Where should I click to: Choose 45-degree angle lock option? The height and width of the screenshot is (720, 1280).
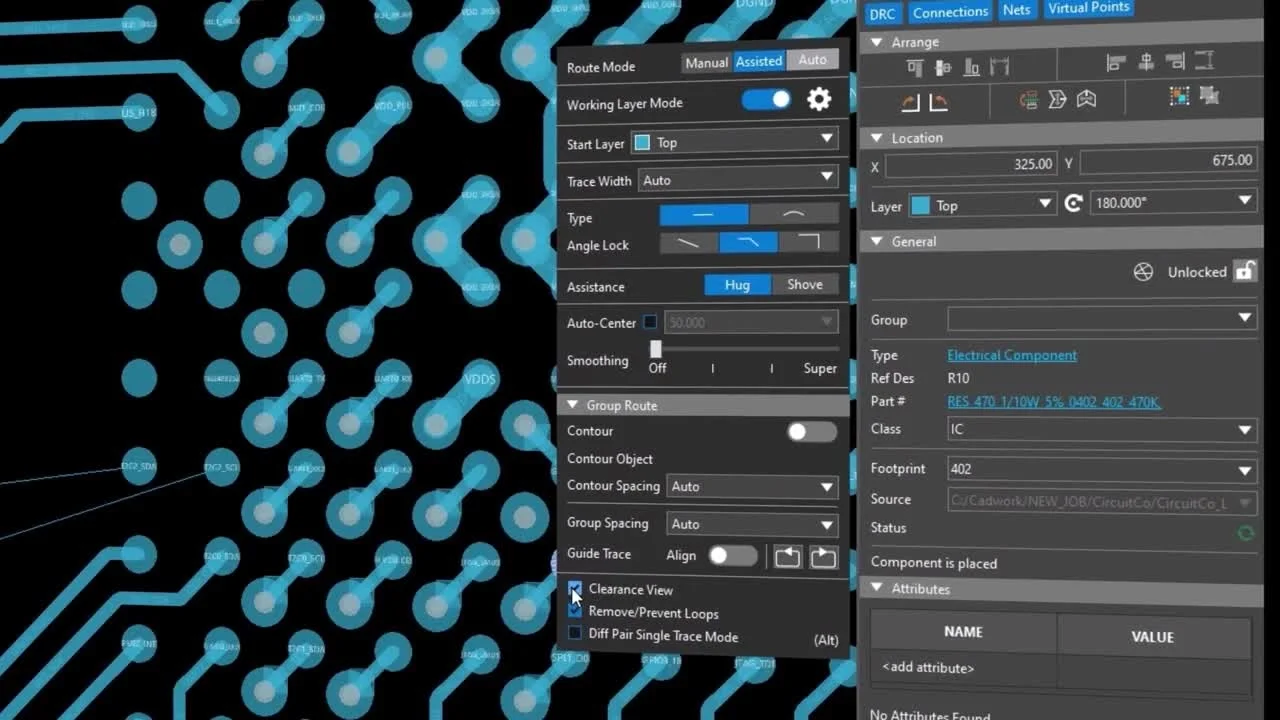tap(748, 242)
